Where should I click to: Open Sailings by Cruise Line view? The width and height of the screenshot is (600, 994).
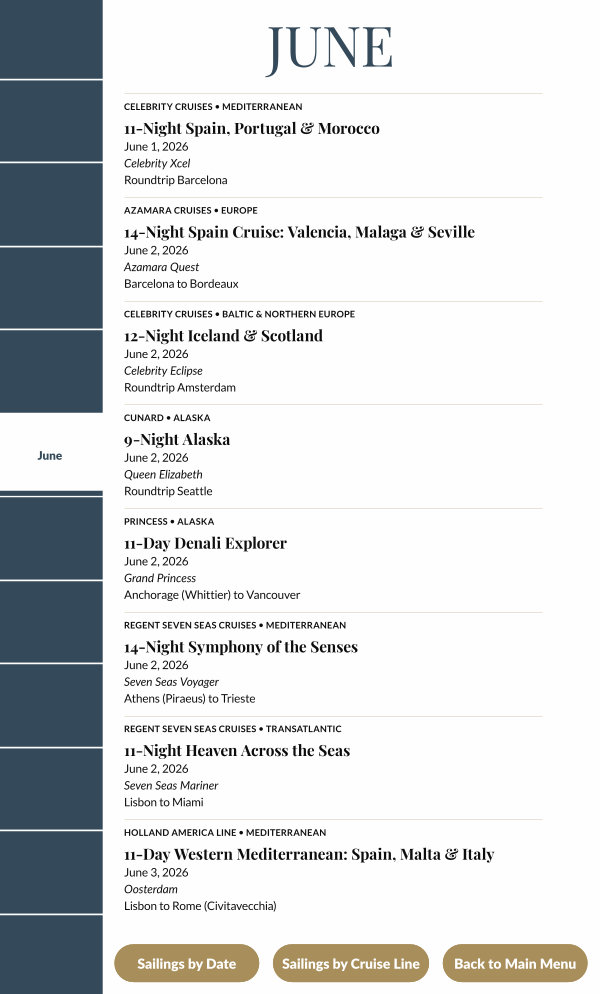point(351,964)
